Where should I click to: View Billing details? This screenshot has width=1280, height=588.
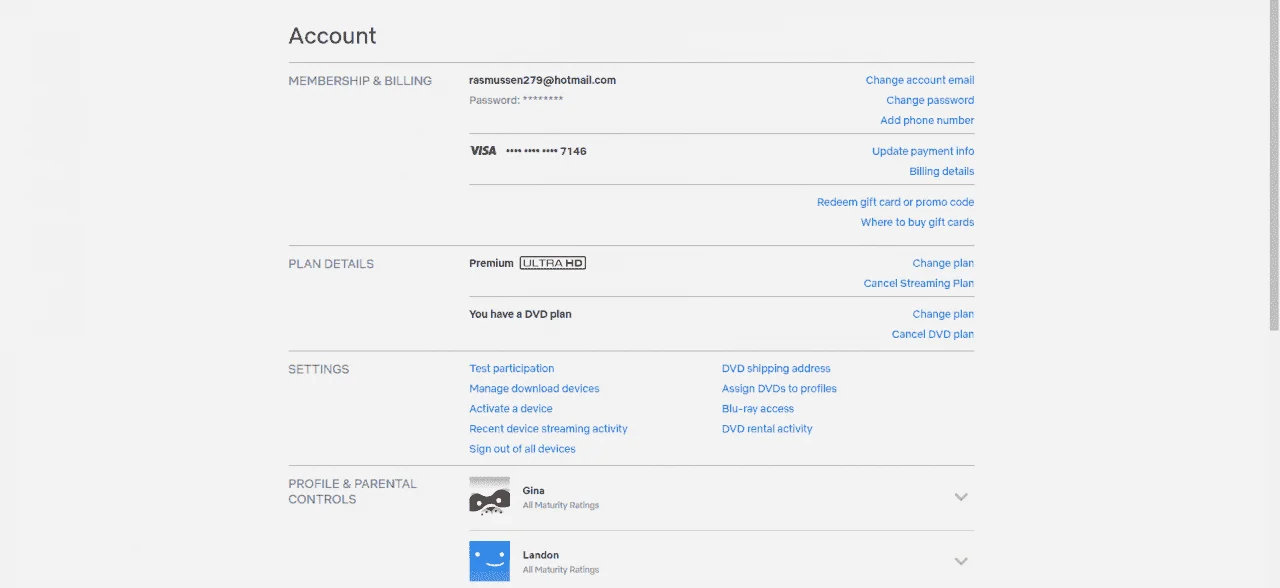941,171
